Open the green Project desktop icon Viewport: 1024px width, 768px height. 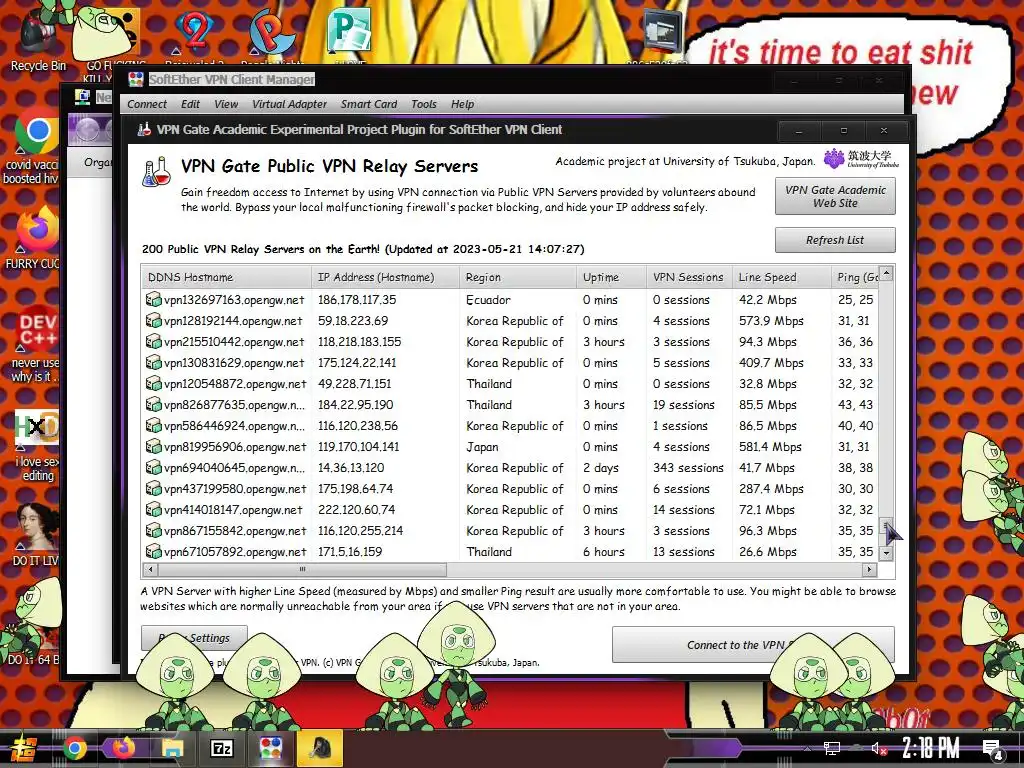click(349, 29)
